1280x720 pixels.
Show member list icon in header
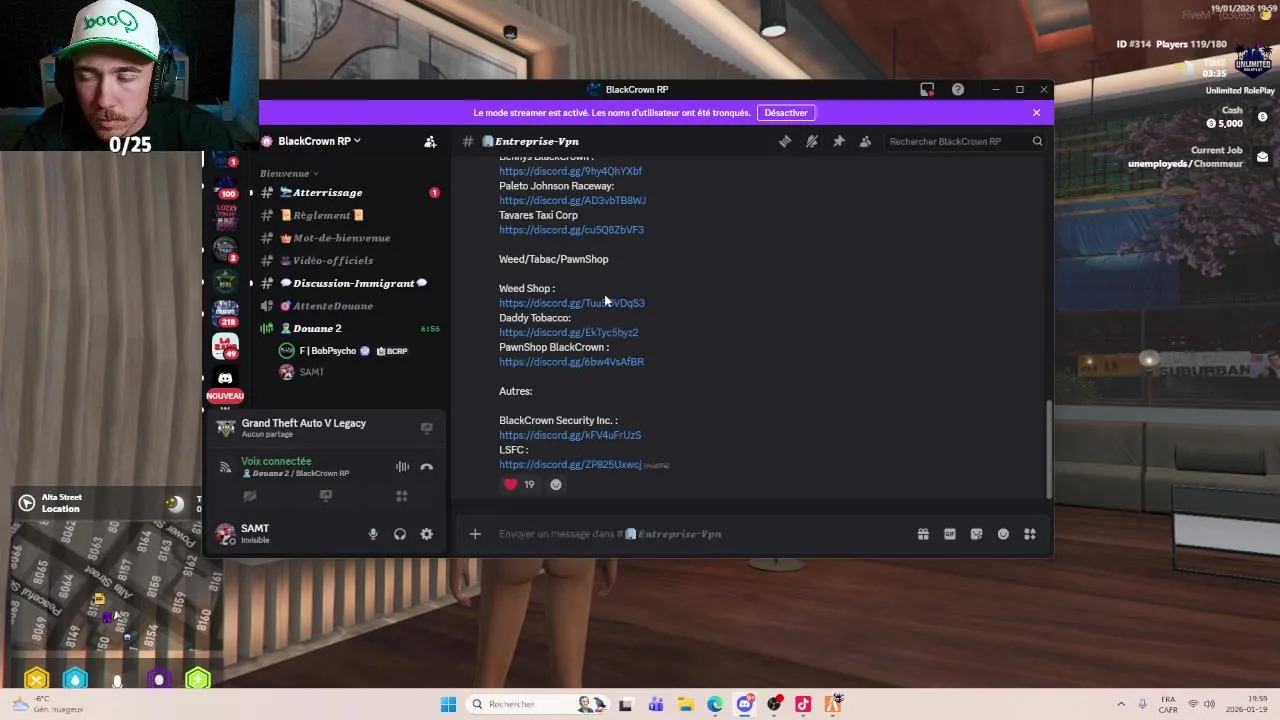pos(865,142)
